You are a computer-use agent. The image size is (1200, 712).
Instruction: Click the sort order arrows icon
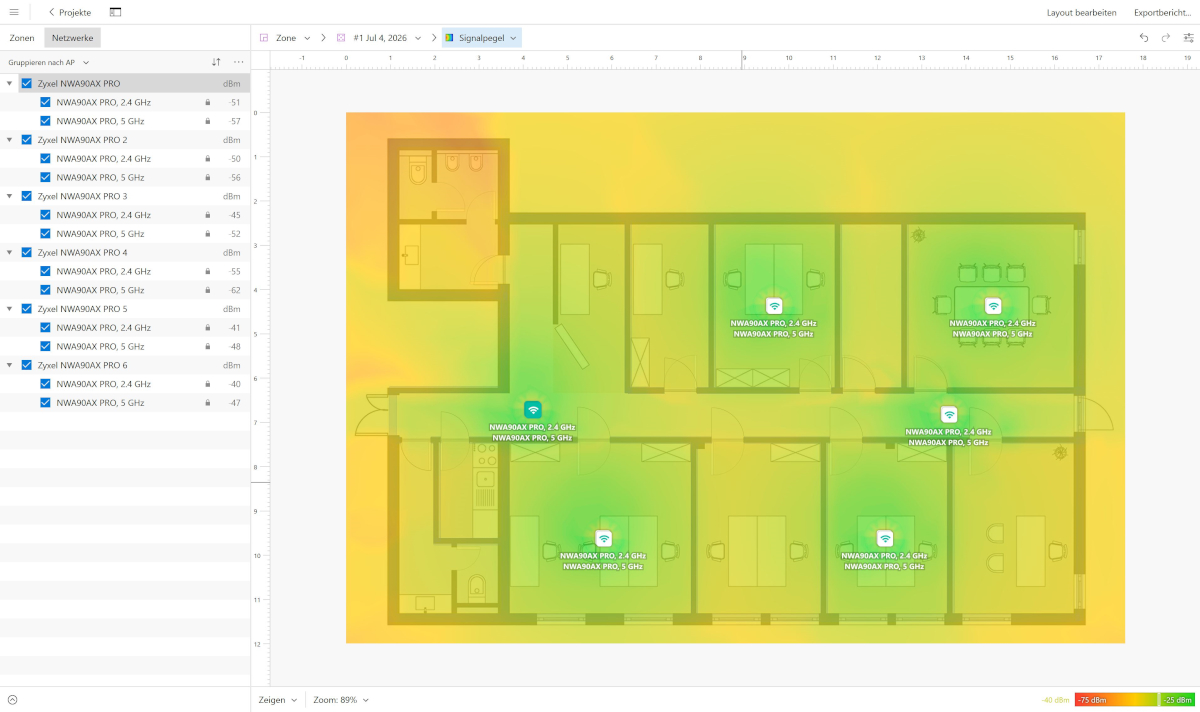216,62
